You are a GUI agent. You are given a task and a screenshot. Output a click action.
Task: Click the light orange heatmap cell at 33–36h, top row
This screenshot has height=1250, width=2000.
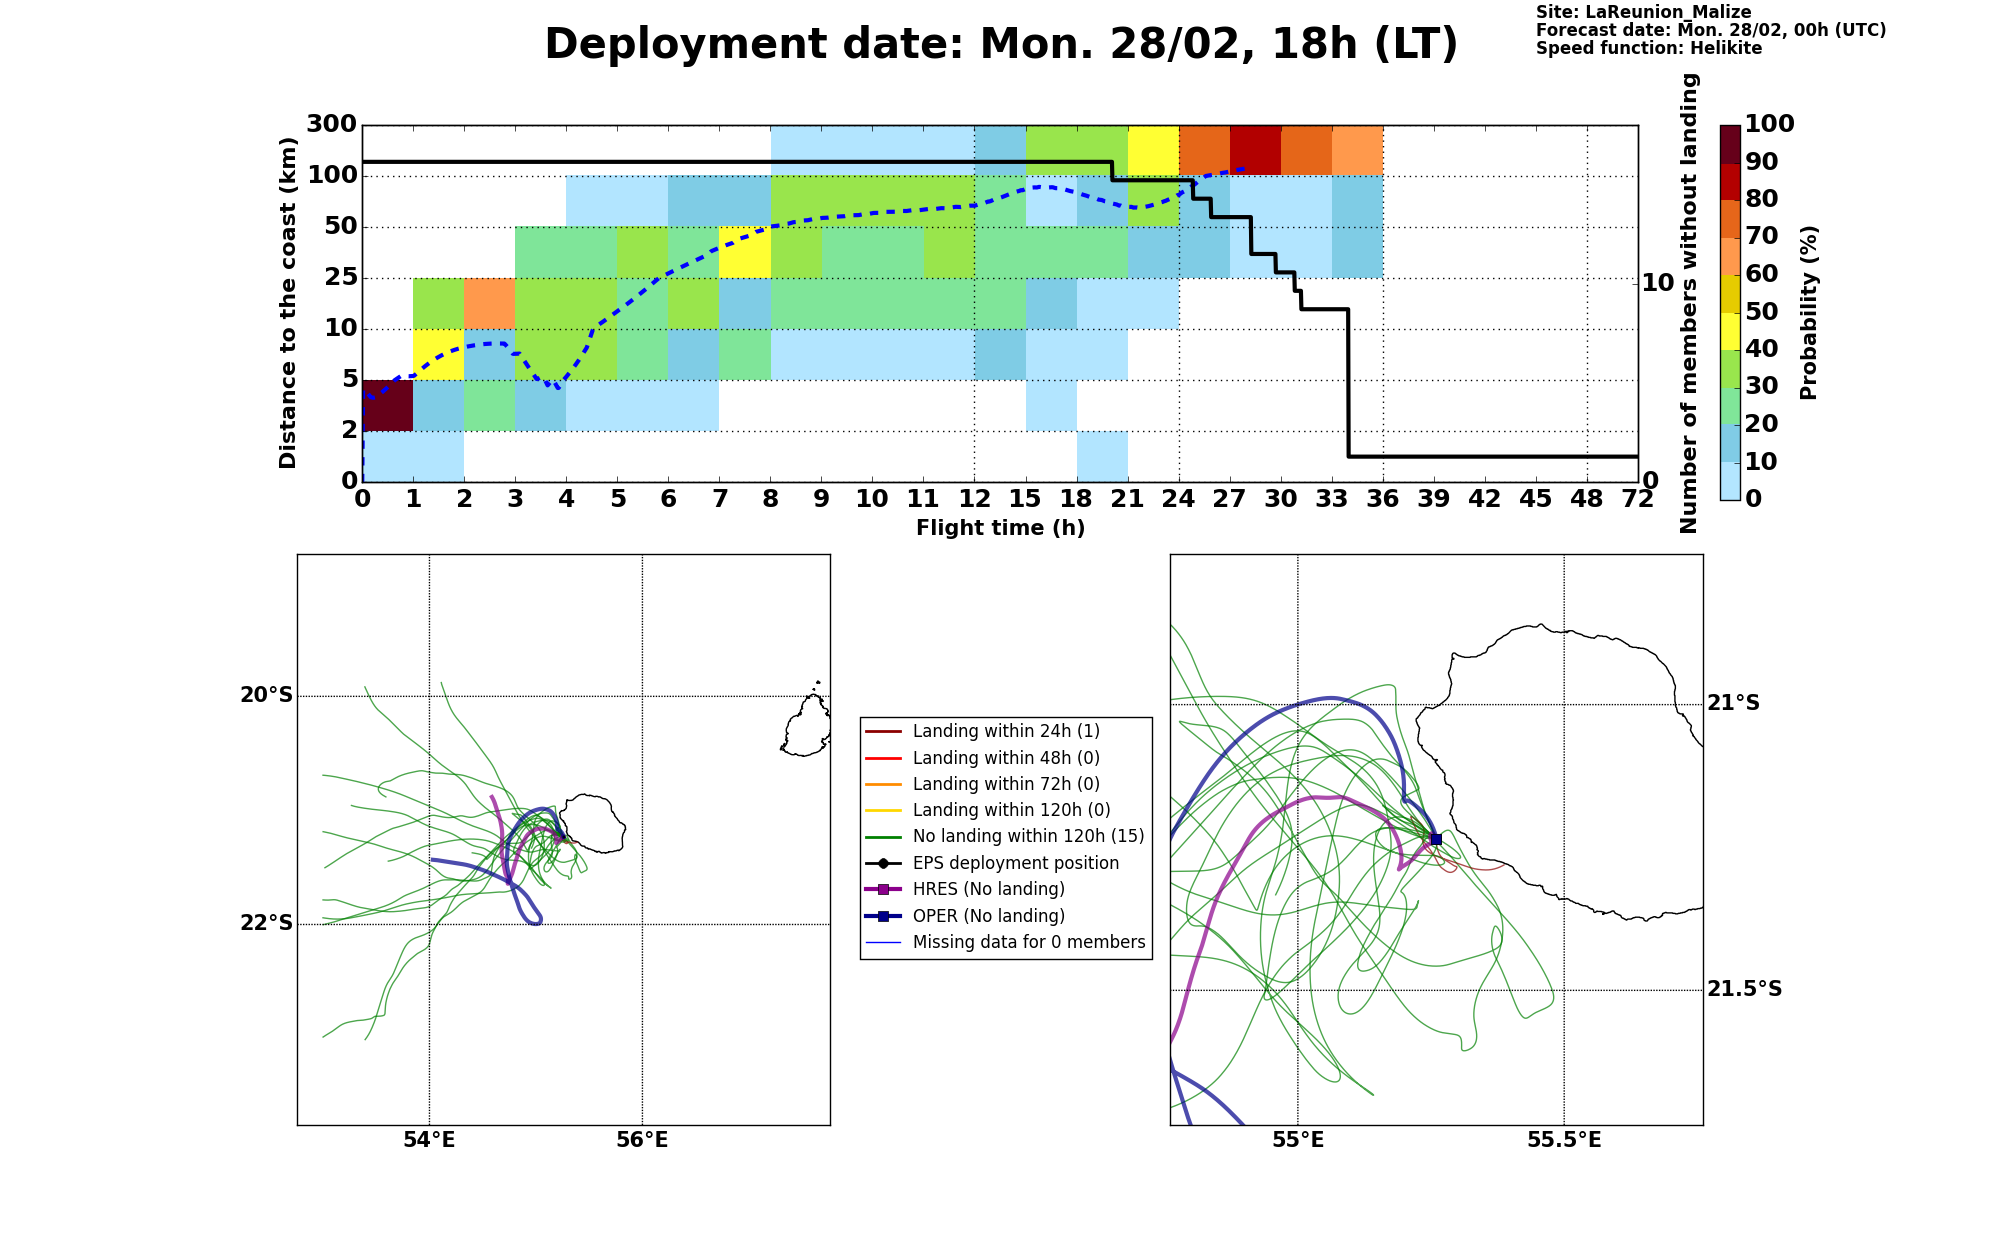pos(1358,151)
